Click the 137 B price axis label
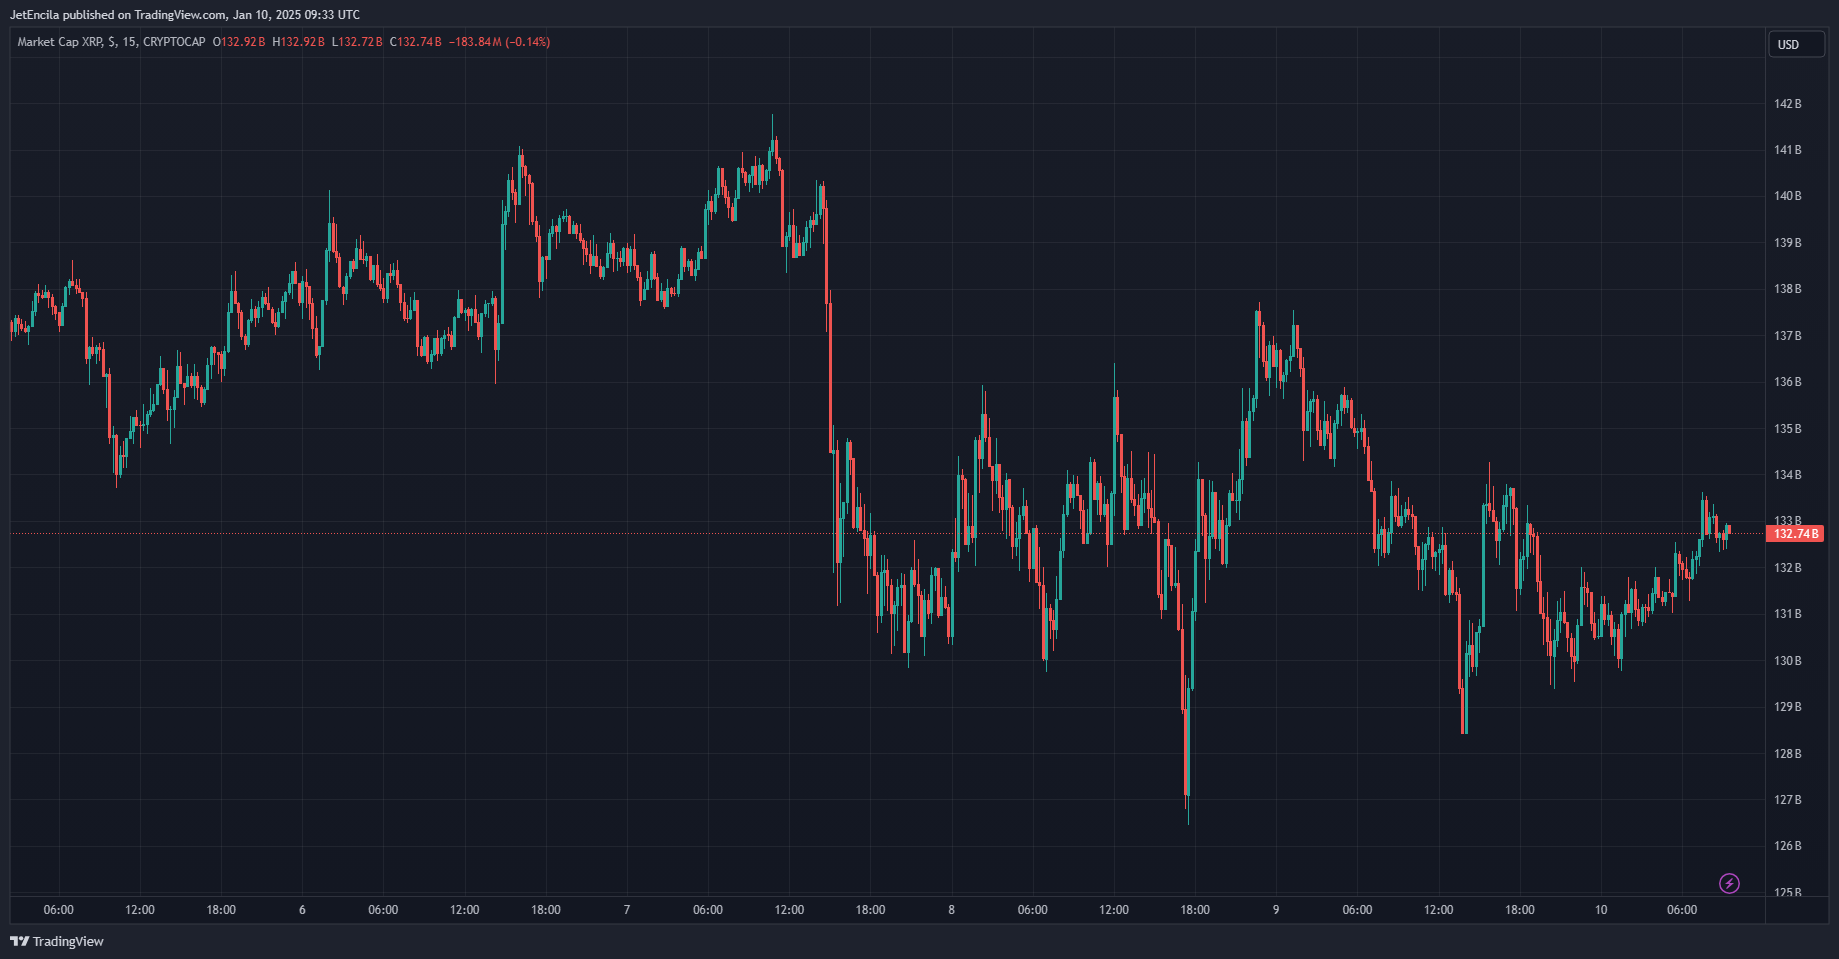The height and width of the screenshot is (959, 1839). [x=1787, y=336]
